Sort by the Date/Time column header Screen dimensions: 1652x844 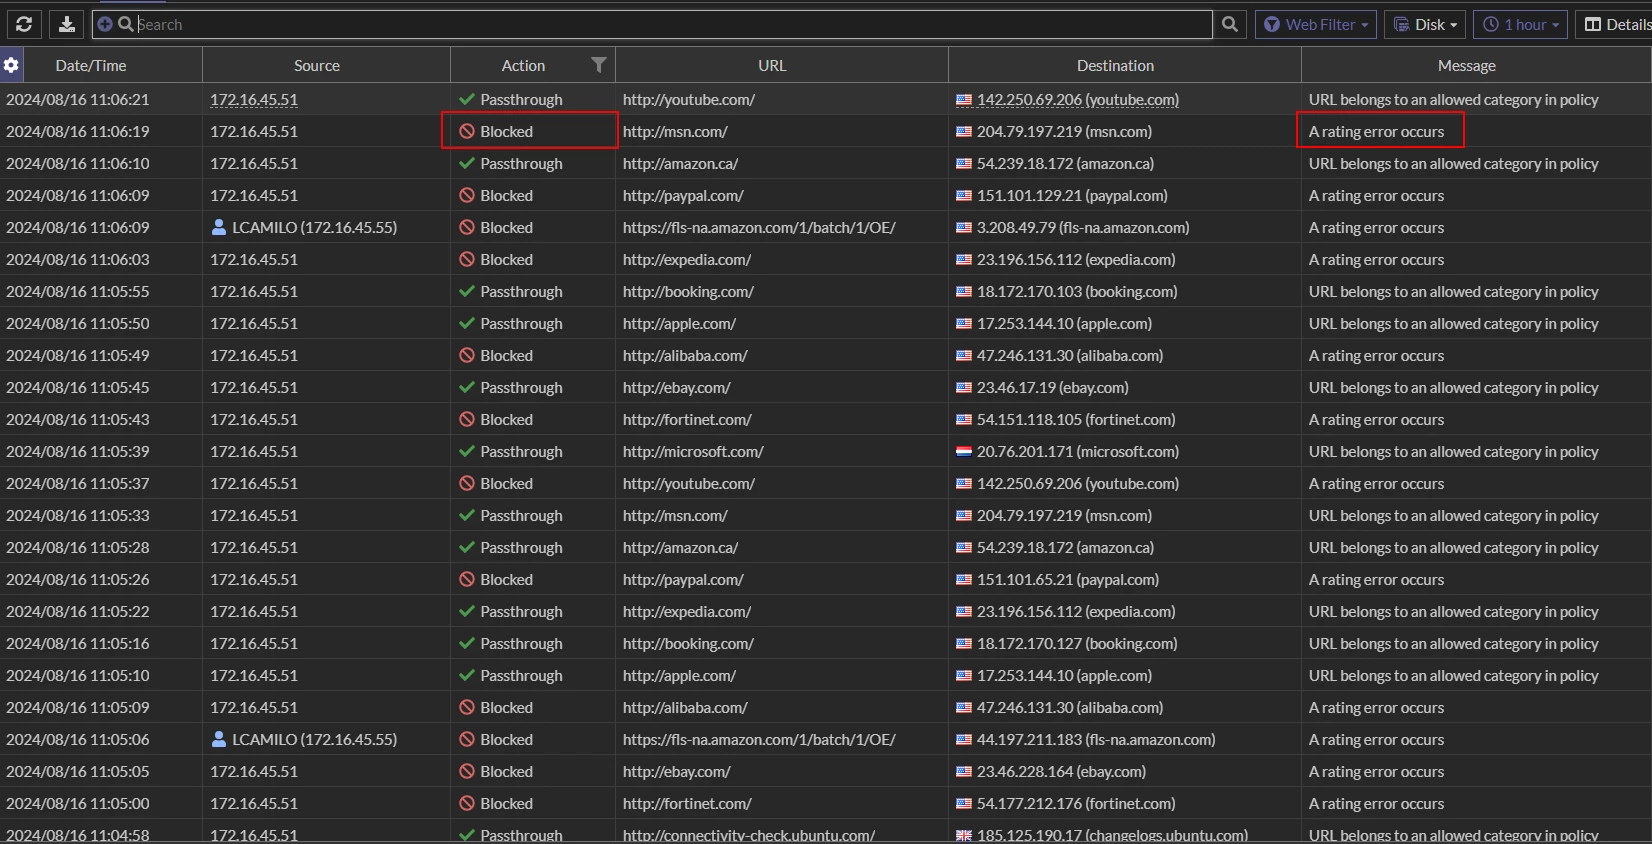coord(91,65)
